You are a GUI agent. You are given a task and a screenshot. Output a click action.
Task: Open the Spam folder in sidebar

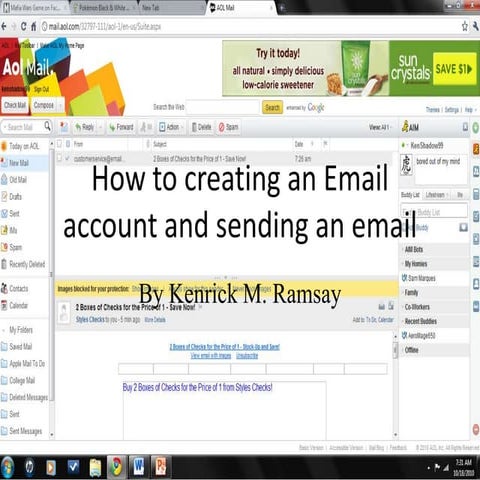(24, 247)
